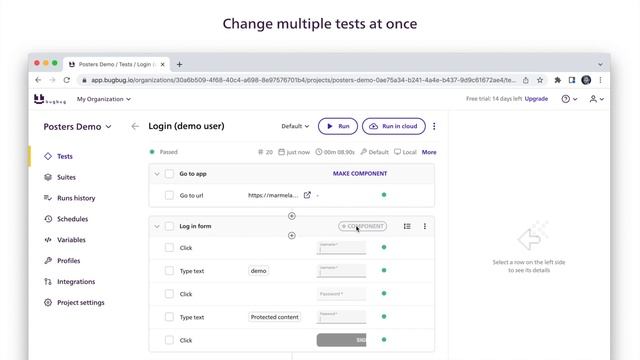
Task: Click the Protected content text value
Action: [x=274, y=317]
